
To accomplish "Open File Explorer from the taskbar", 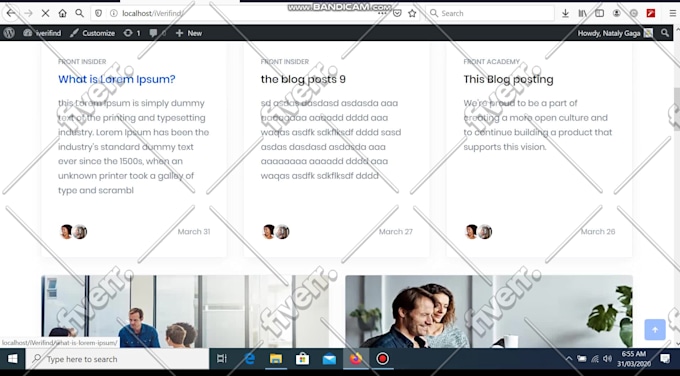I will [x=276, y=359].
